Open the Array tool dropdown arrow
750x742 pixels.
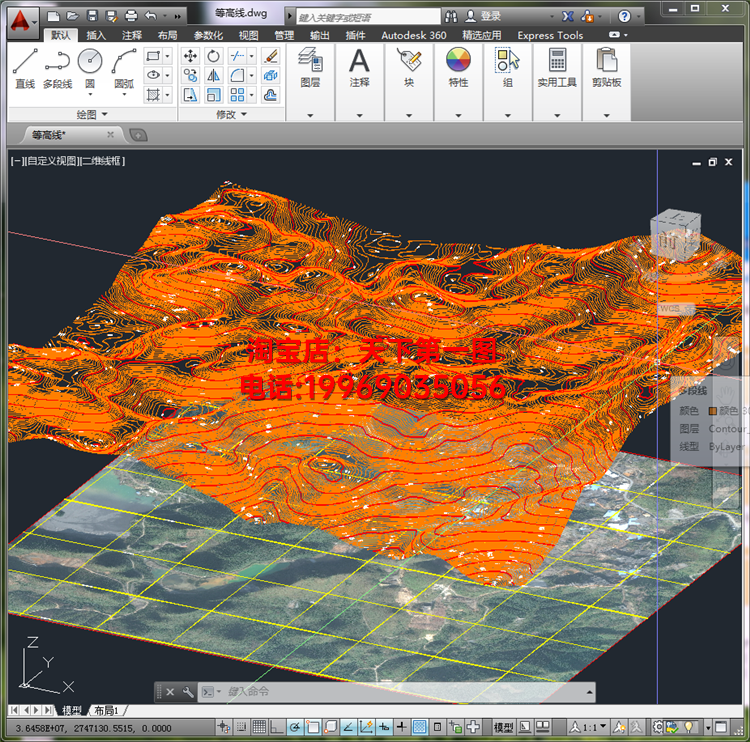[x=252, y=95]
